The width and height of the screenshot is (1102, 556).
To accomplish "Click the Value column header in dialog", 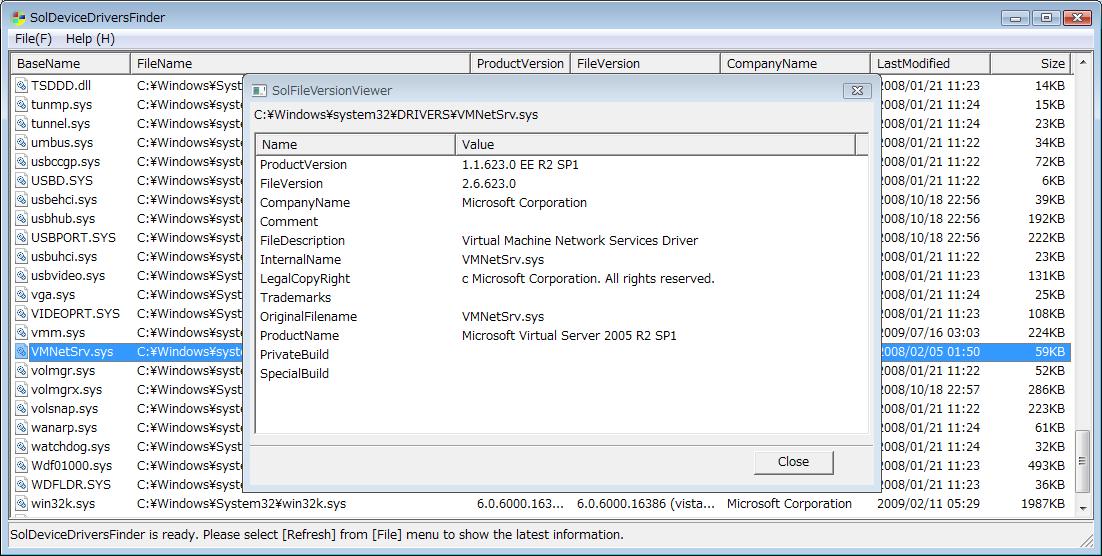I will click(655, 144).
